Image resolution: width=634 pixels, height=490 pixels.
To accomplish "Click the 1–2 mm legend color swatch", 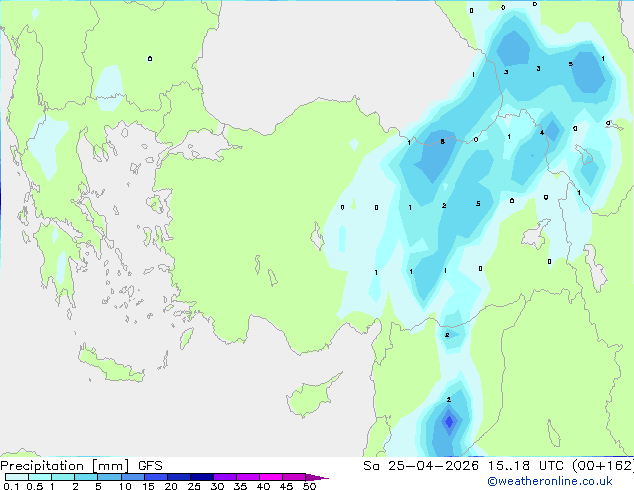I will (63, 477).
